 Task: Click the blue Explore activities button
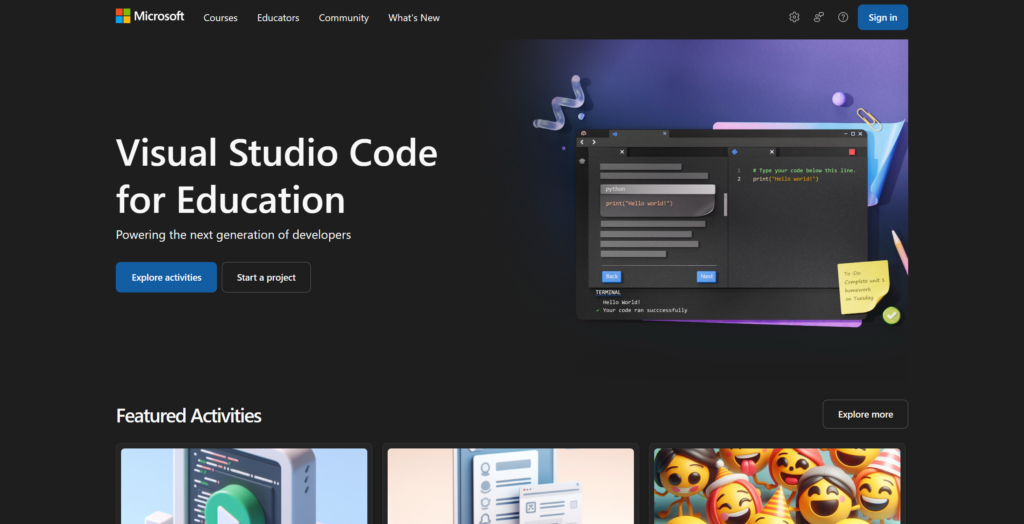166,277
